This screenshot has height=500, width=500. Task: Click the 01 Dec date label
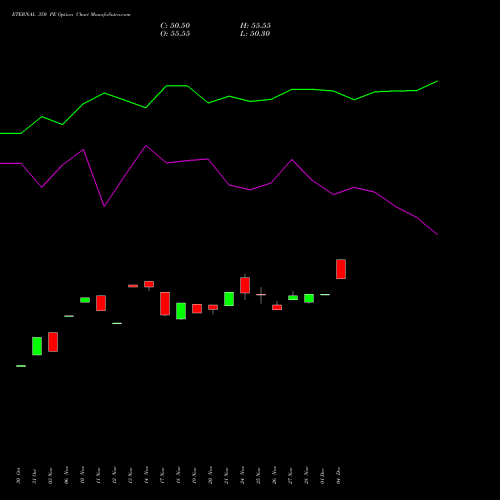(323, 476)
